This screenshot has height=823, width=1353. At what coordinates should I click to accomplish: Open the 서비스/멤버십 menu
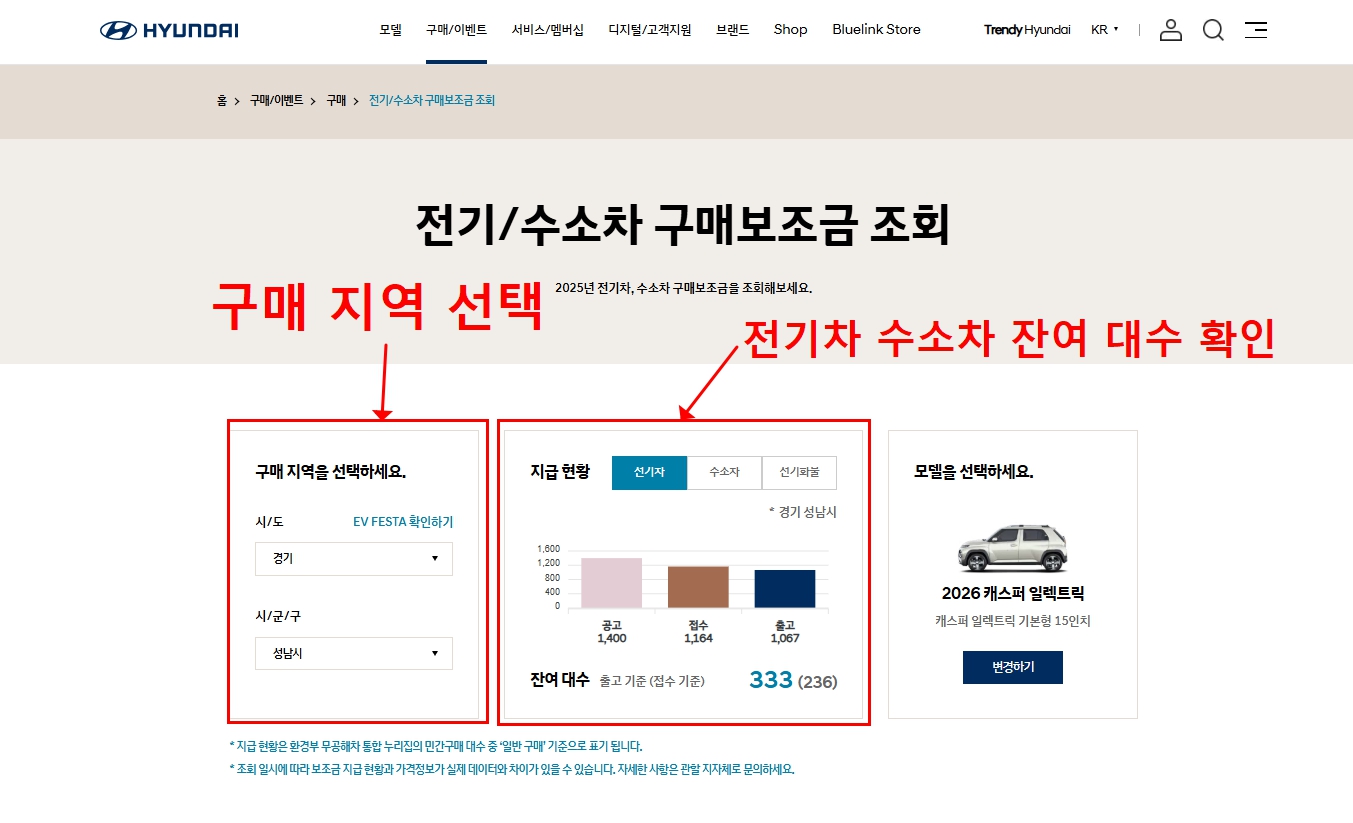pos(547,30)
